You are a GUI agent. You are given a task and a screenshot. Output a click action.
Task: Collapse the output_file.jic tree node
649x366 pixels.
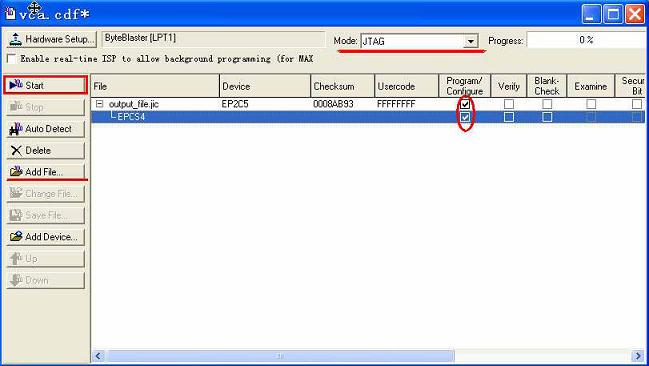[99, 104]
